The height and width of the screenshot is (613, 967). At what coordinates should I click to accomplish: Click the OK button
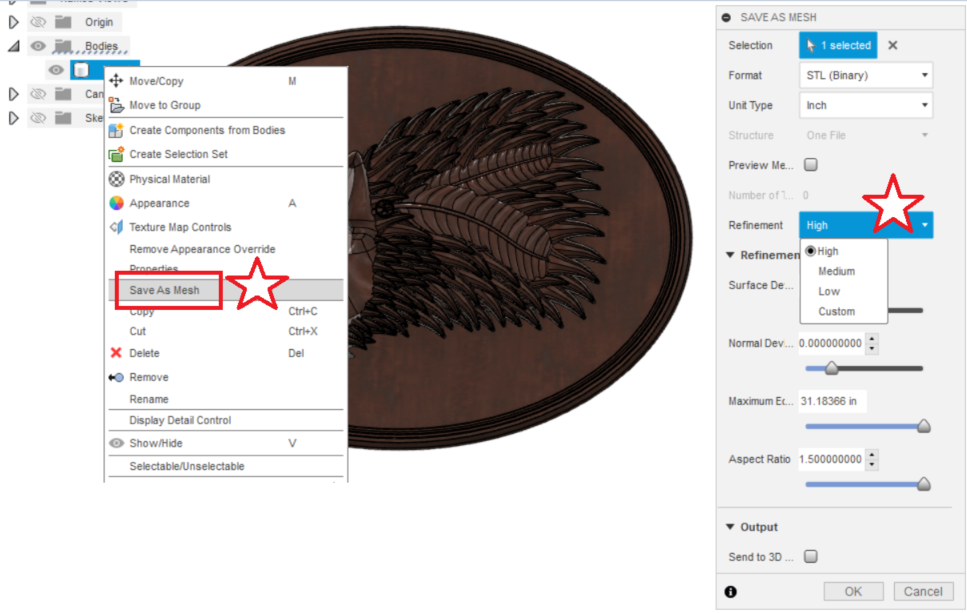(x=853, y=591)
